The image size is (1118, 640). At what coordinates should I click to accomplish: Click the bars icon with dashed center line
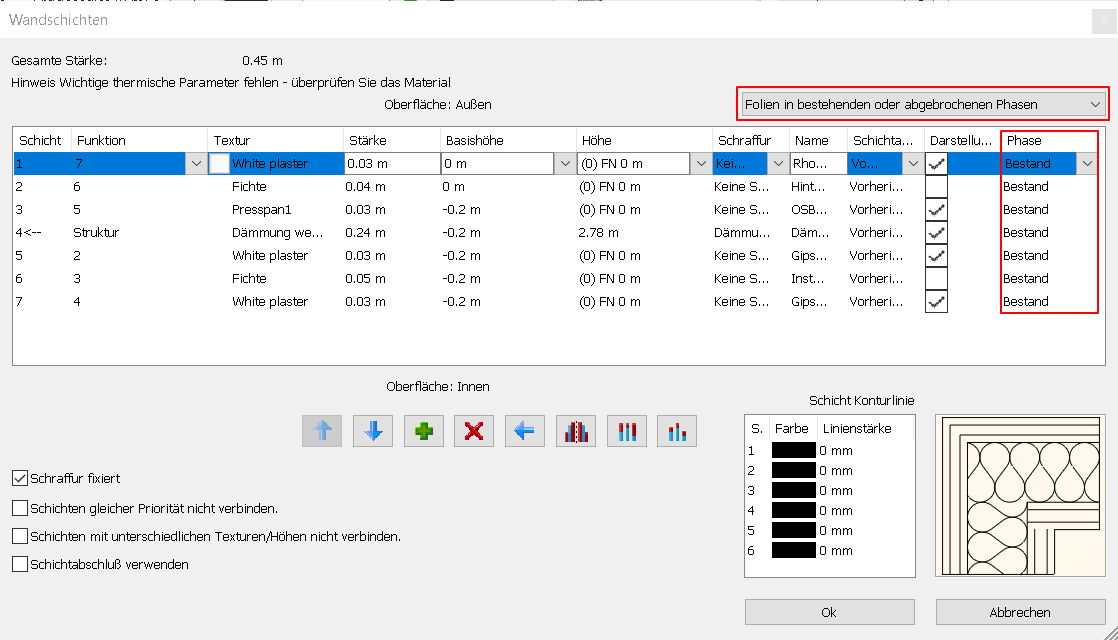pyautogui.click(x=575, y=431)
